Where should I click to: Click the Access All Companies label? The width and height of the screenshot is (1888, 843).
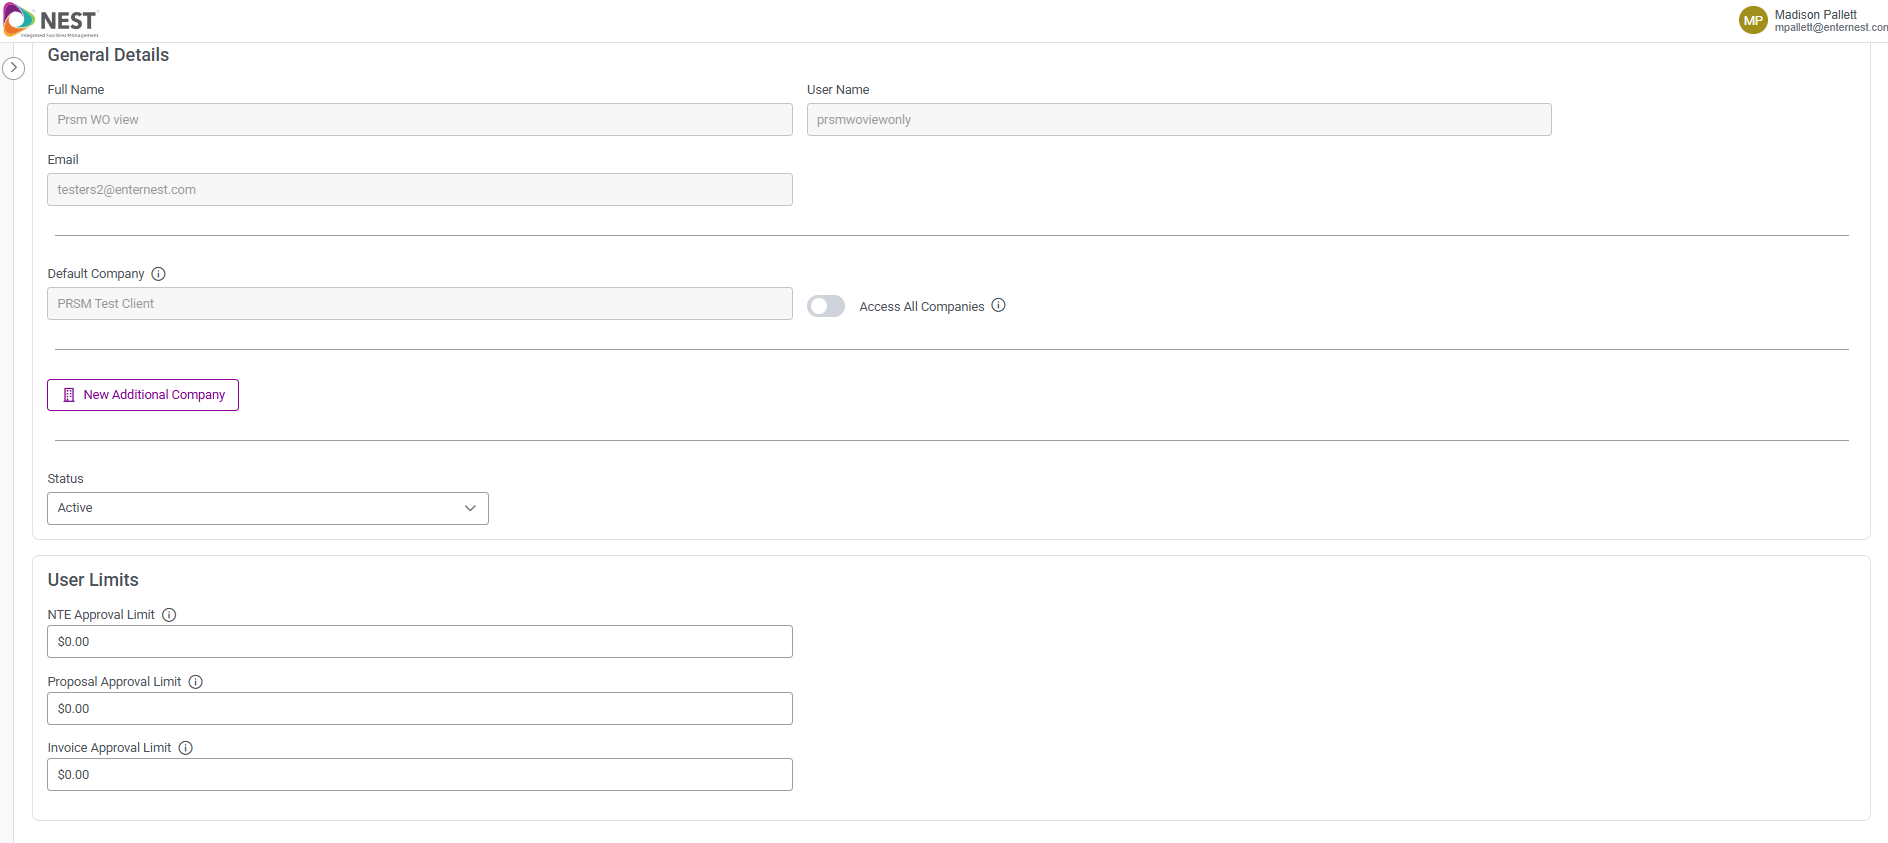[921, 307]
